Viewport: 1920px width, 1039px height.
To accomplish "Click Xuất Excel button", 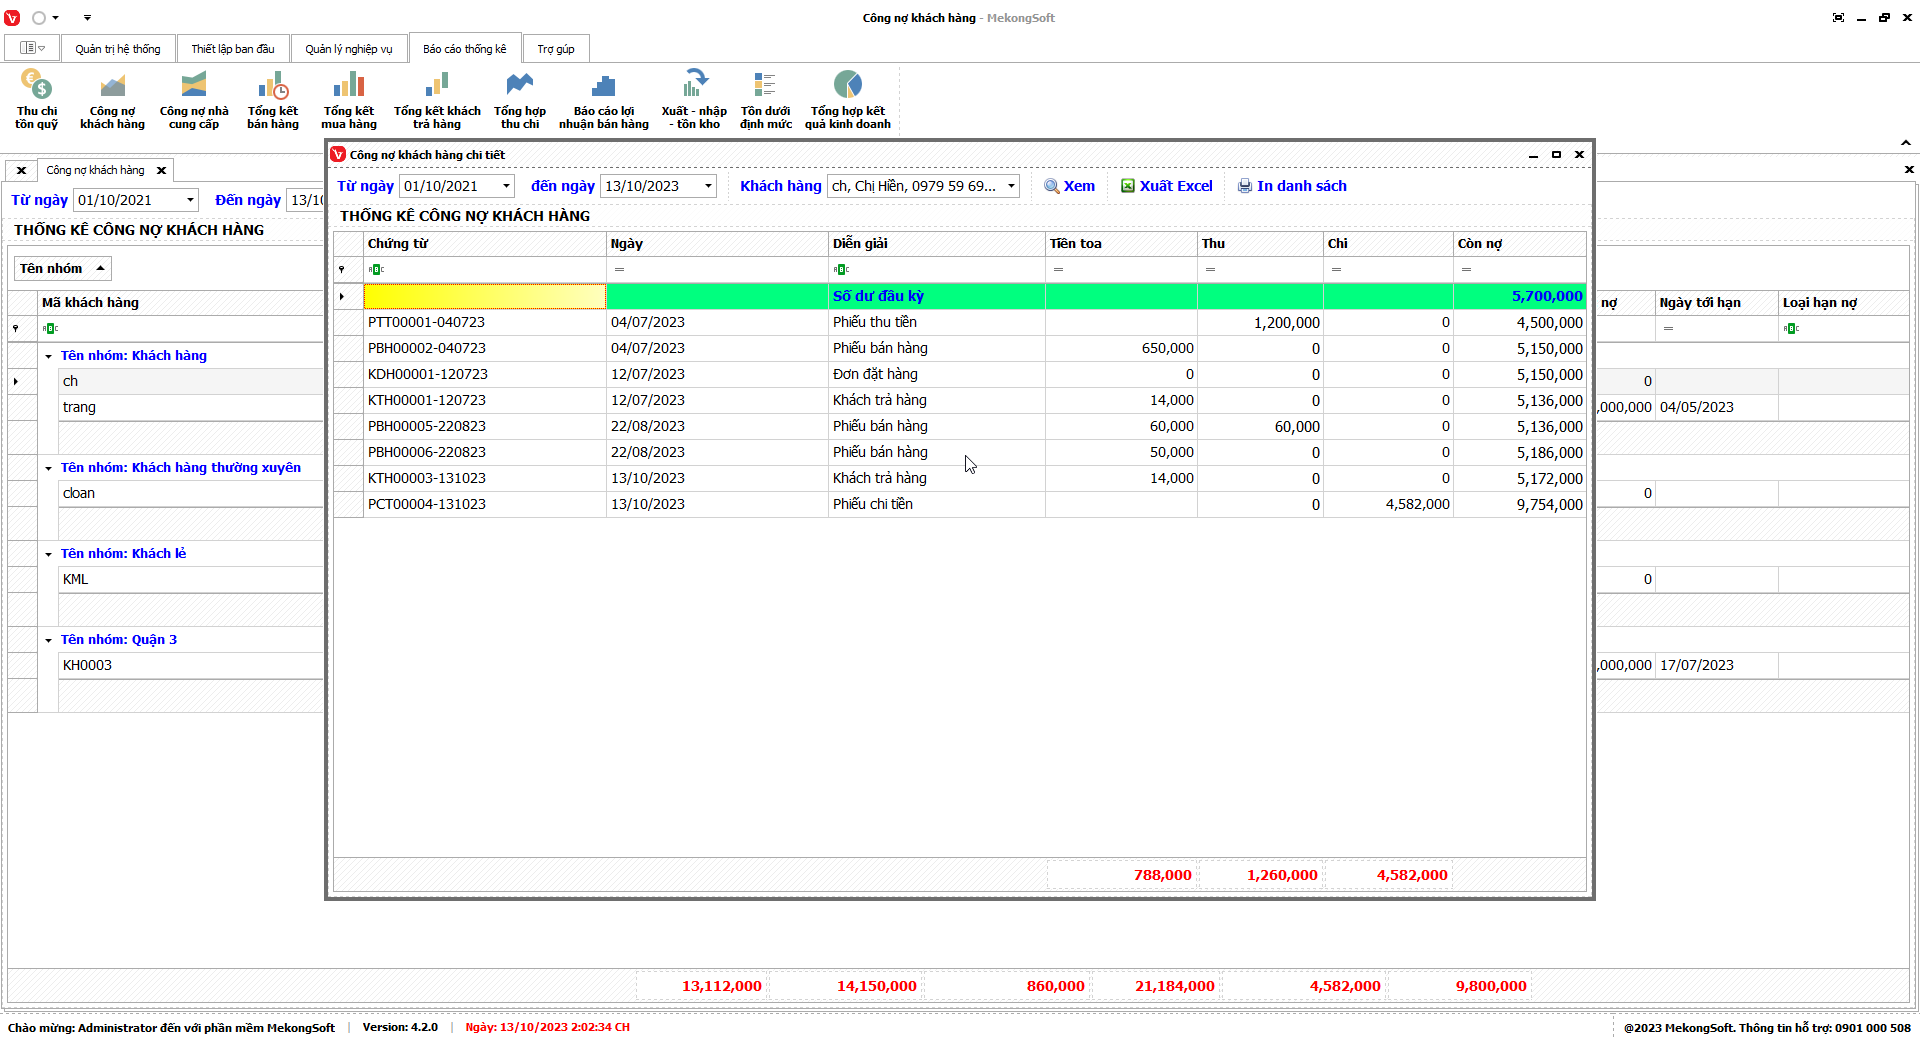I will pos(1166,186).
